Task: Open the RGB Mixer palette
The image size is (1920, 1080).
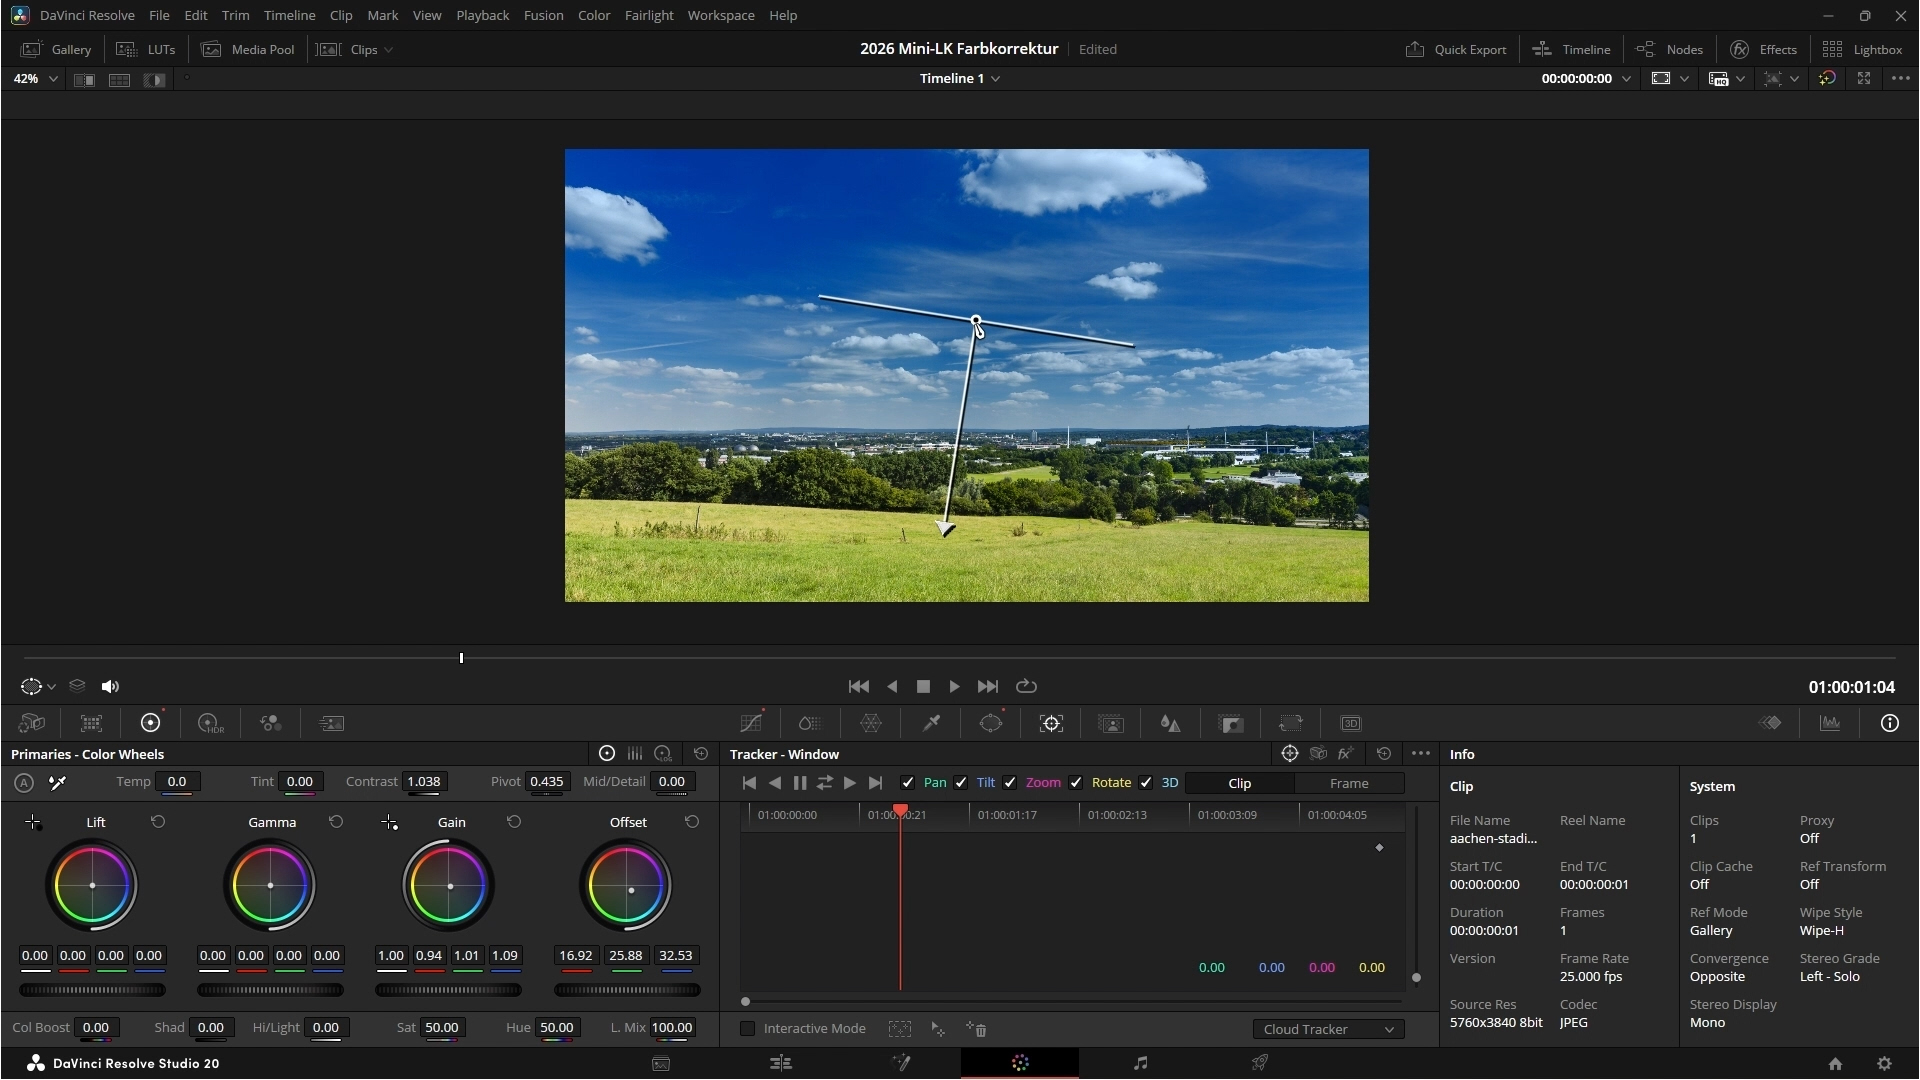Action: (270, 723)
